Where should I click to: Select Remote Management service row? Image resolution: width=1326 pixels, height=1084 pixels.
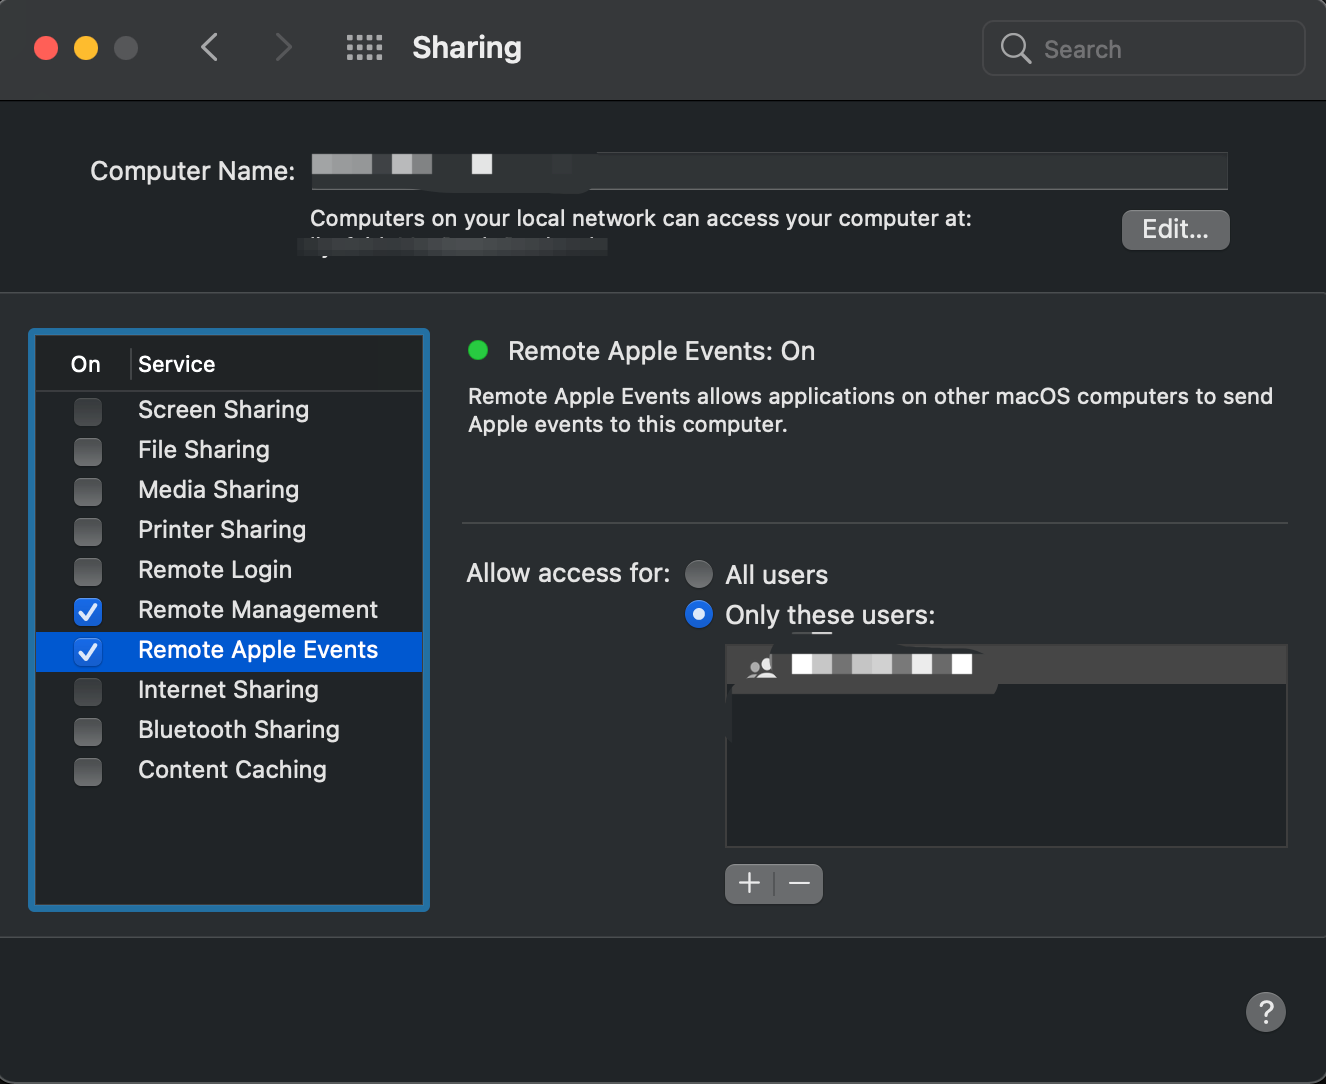coord(229,610)
